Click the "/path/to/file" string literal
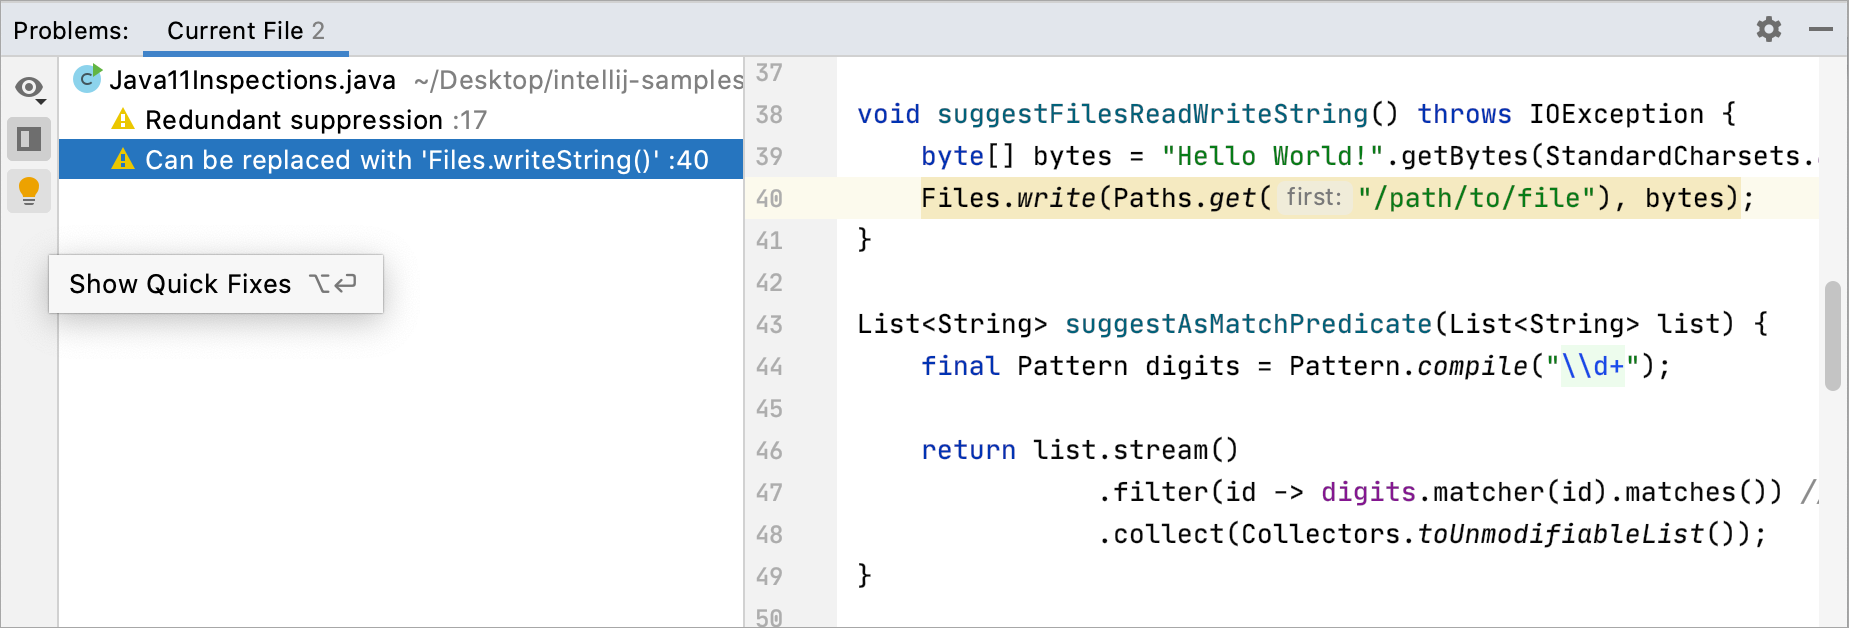Screen dimensions: 1849x628 [x=1476, y=198]
